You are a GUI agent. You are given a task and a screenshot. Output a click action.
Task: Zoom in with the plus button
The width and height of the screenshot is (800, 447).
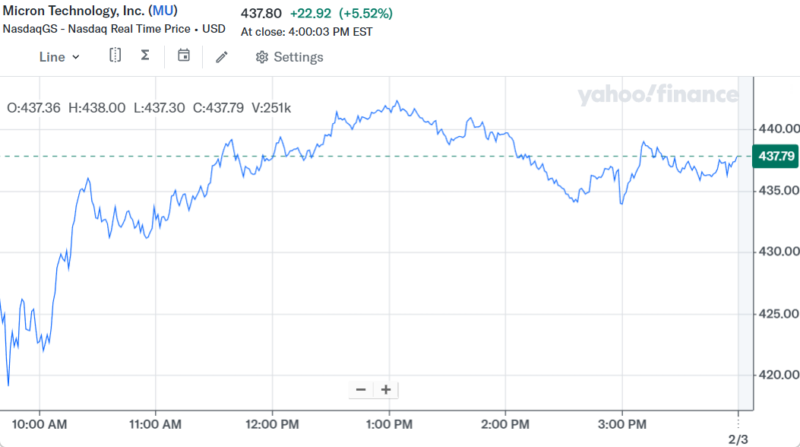pyautogui.click(x=384, y=389)
